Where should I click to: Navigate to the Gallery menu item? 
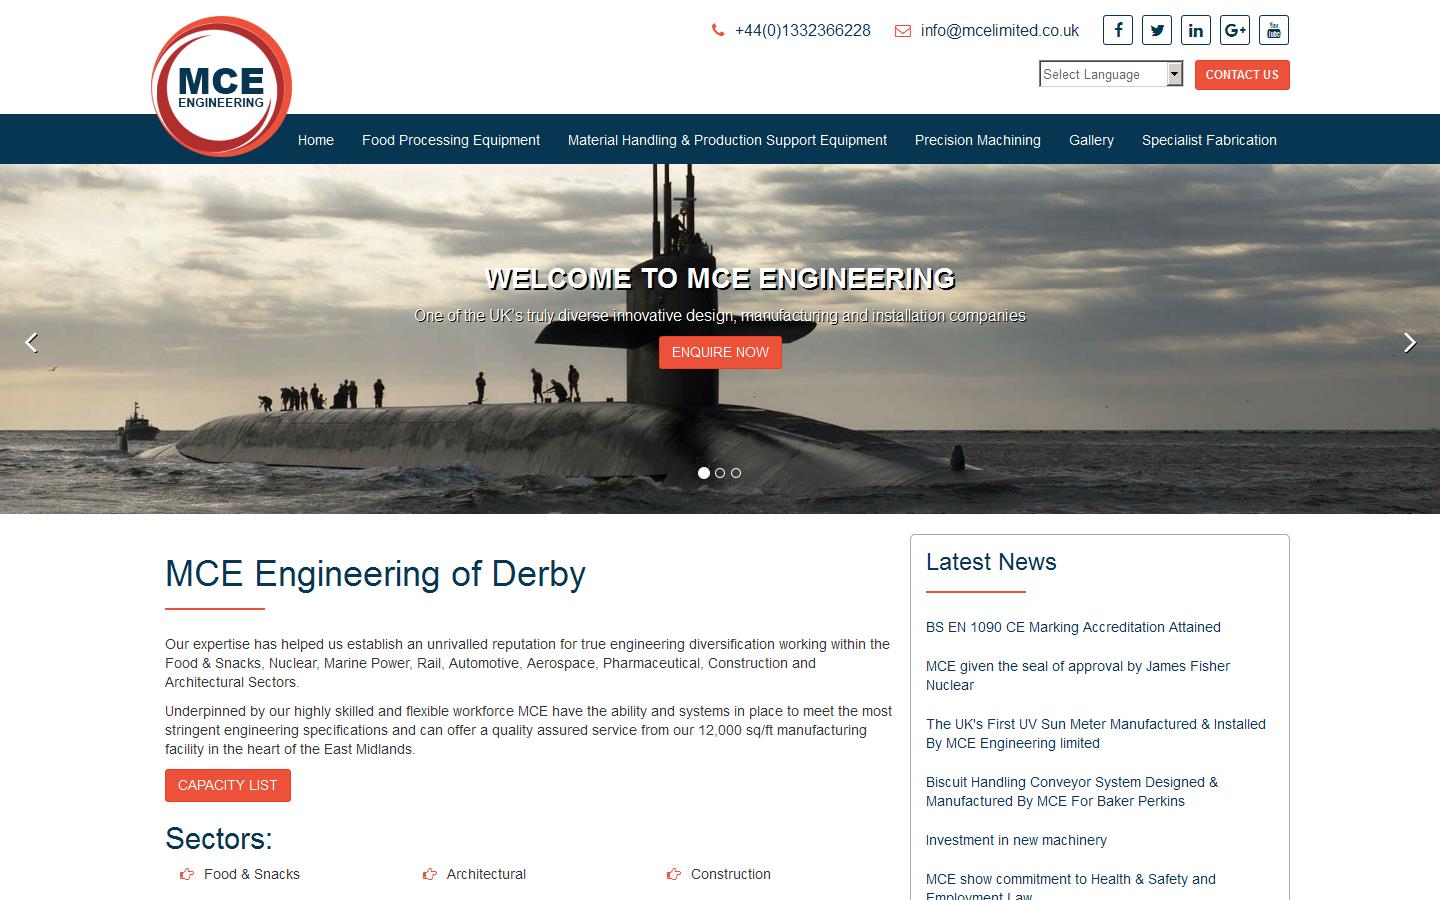tap(1091, 140)
